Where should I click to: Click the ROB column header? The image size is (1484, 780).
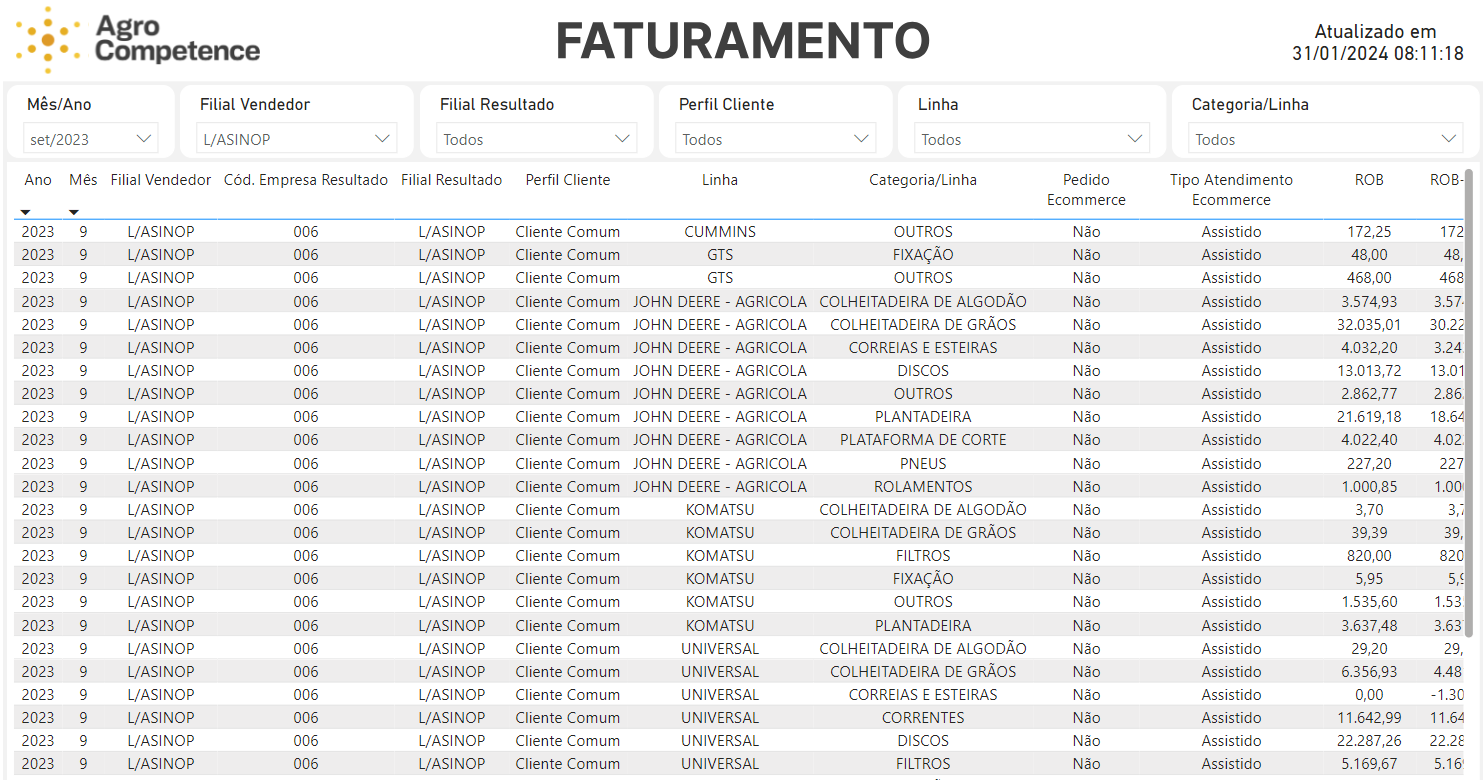point(1369,180)
